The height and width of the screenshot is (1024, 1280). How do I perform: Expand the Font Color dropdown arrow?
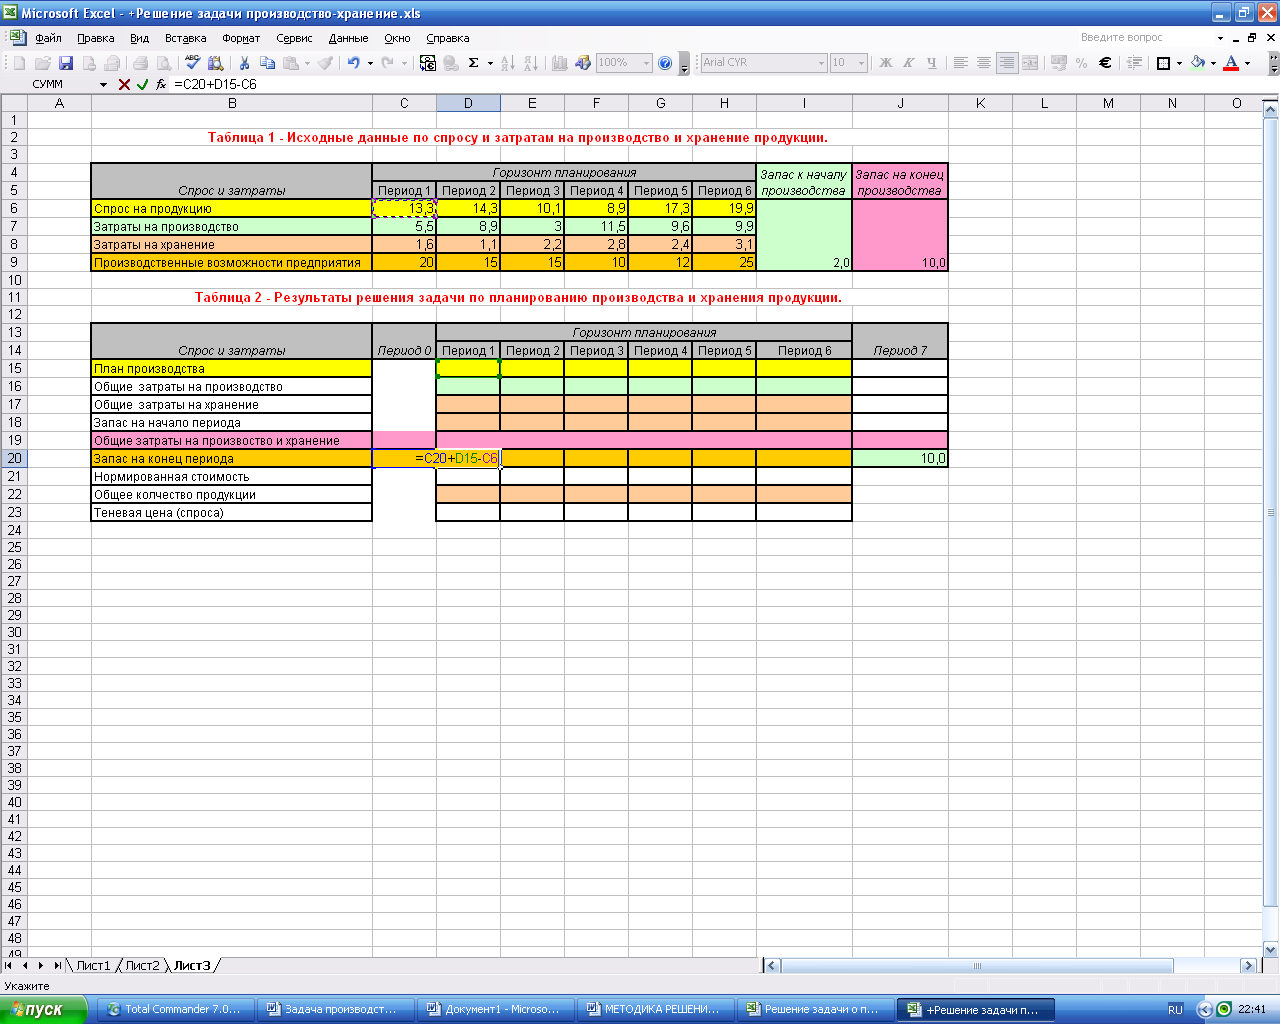pyautogui.click(x=1248, y=63)
